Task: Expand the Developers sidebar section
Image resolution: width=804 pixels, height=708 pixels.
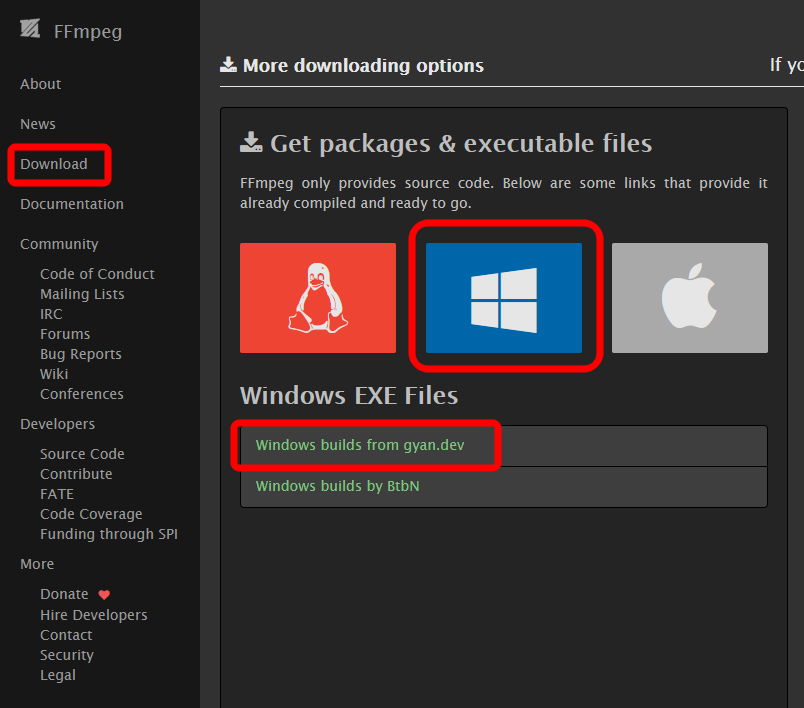Action: 57,424
